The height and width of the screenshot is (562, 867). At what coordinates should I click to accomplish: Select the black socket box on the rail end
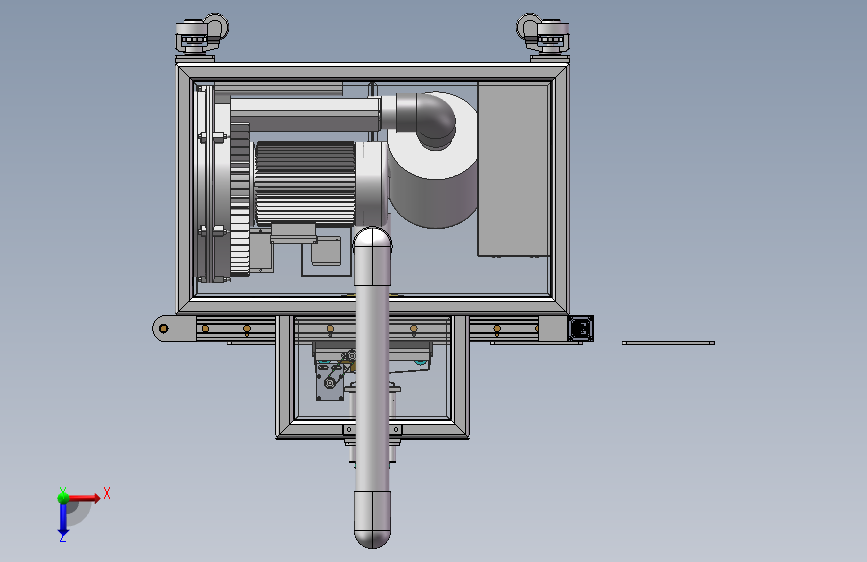point(581,329)
